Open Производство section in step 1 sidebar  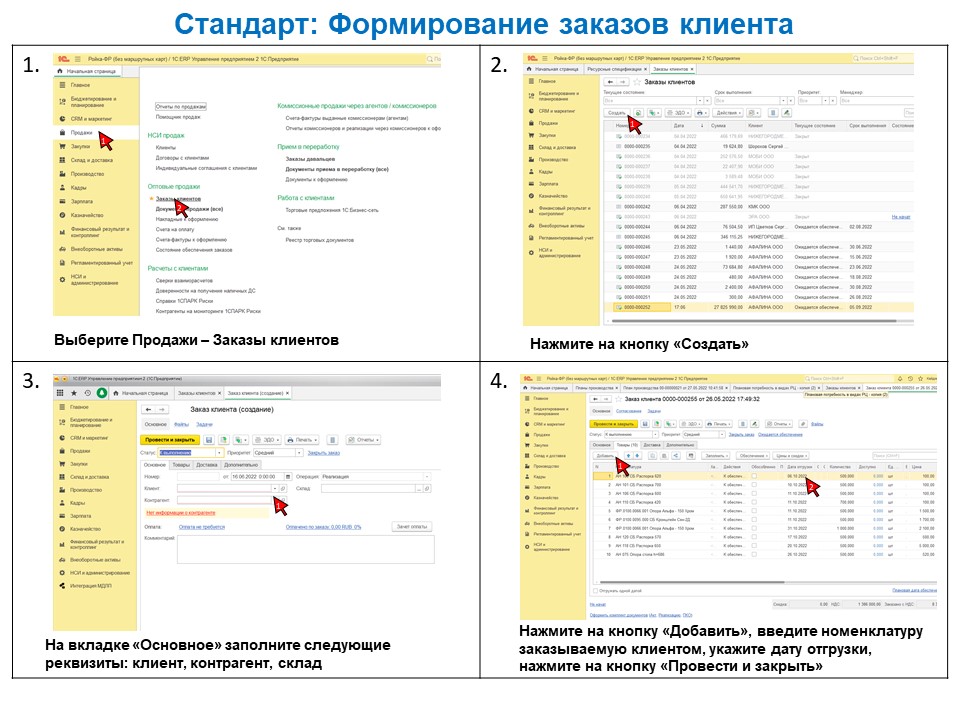click(x=87, y=174)
